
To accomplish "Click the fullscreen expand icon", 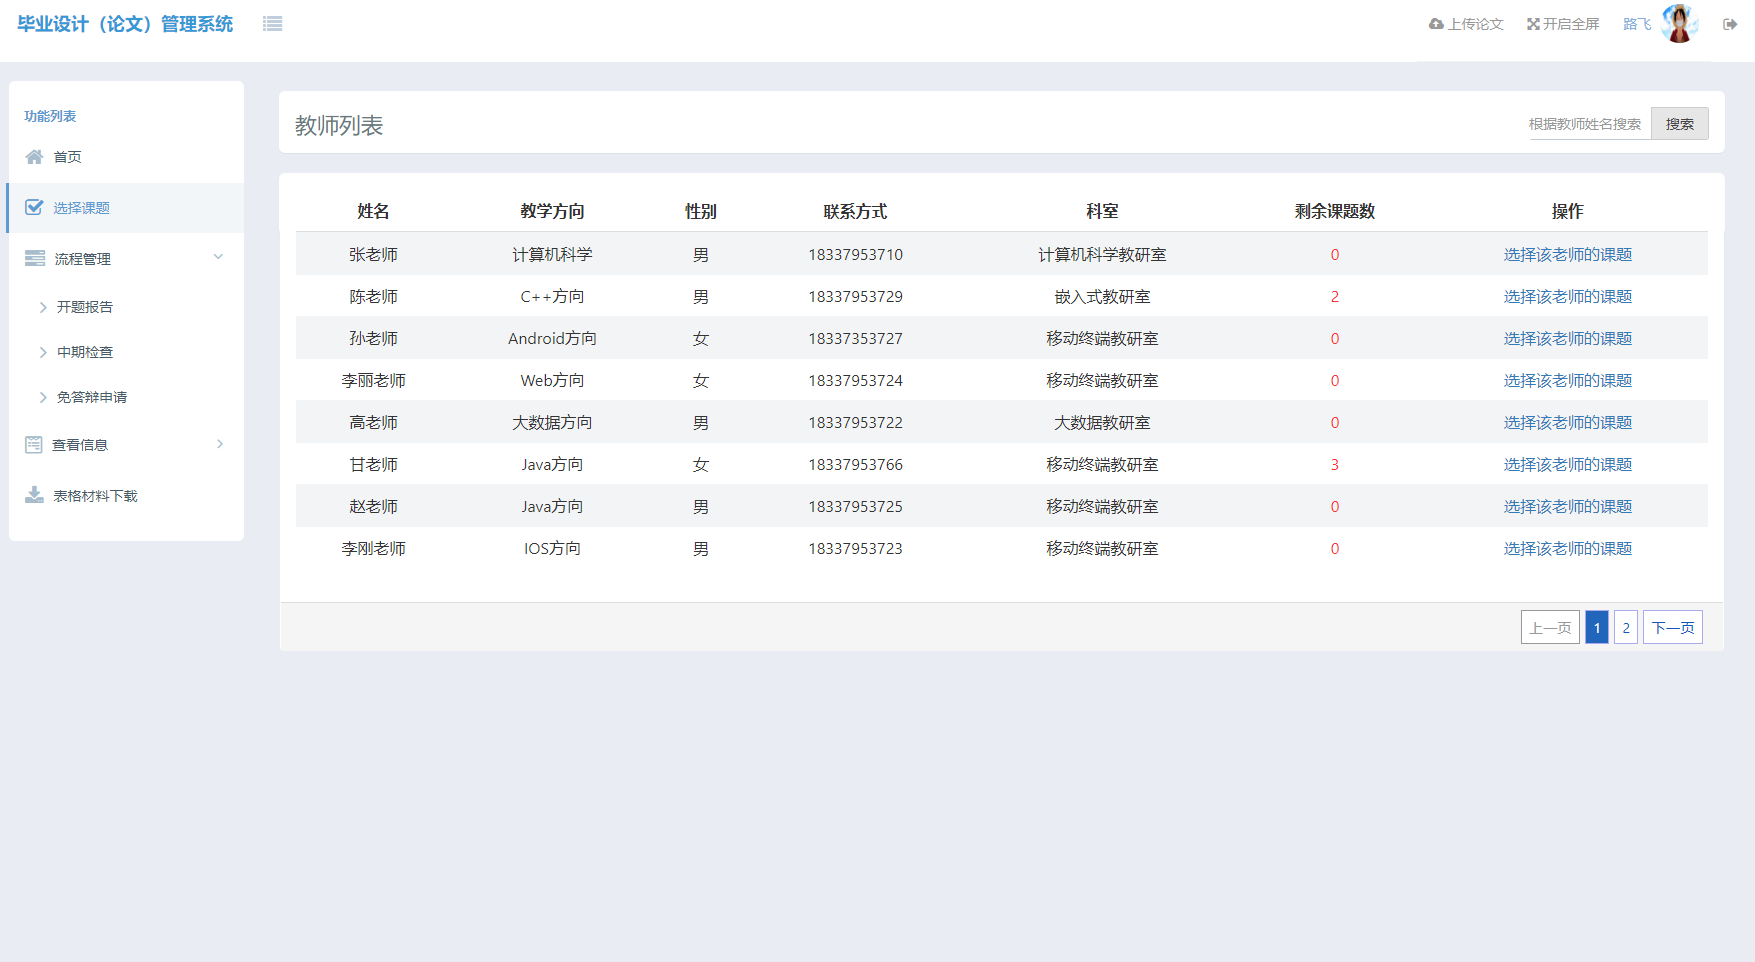I will coord(1533,24).
